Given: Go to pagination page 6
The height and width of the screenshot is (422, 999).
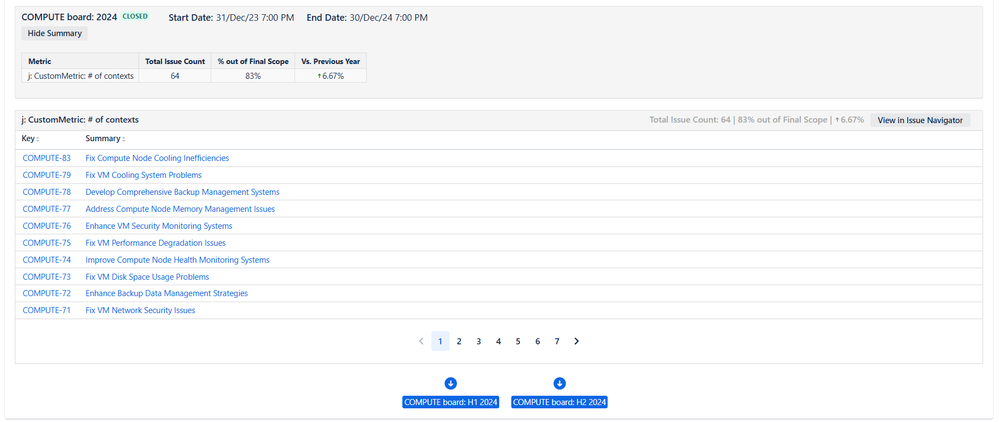Looking at the screenshot, I should [538, 341].
